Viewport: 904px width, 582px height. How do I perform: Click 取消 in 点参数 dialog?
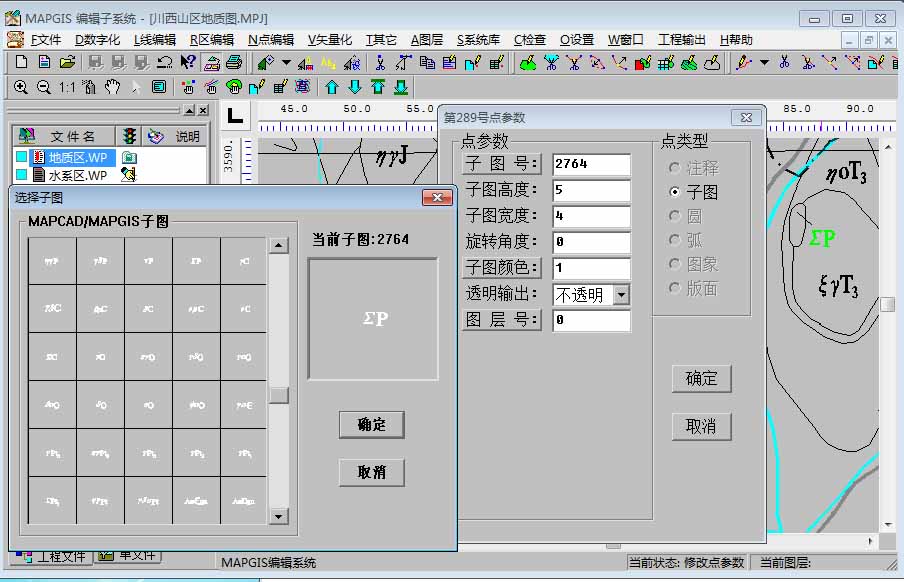[701, 427]
